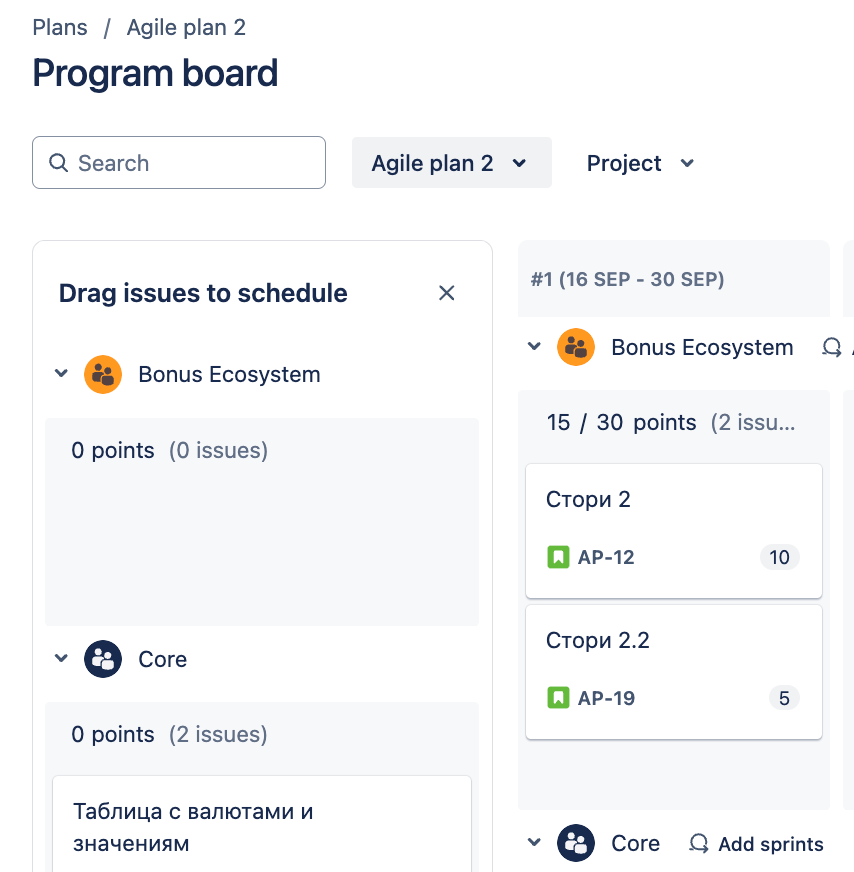
Task: Click Add sprints for Core team
Action: tap(757, 844)
